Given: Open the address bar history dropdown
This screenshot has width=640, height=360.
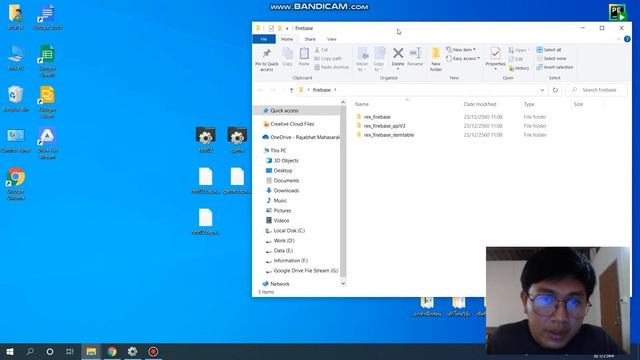Looking at the screenshot, I should click(x=542, y=90).
